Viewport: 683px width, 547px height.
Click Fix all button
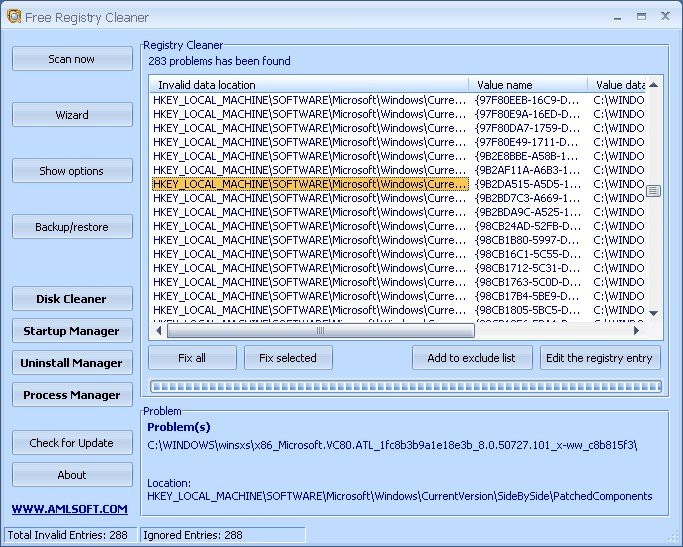192,358
